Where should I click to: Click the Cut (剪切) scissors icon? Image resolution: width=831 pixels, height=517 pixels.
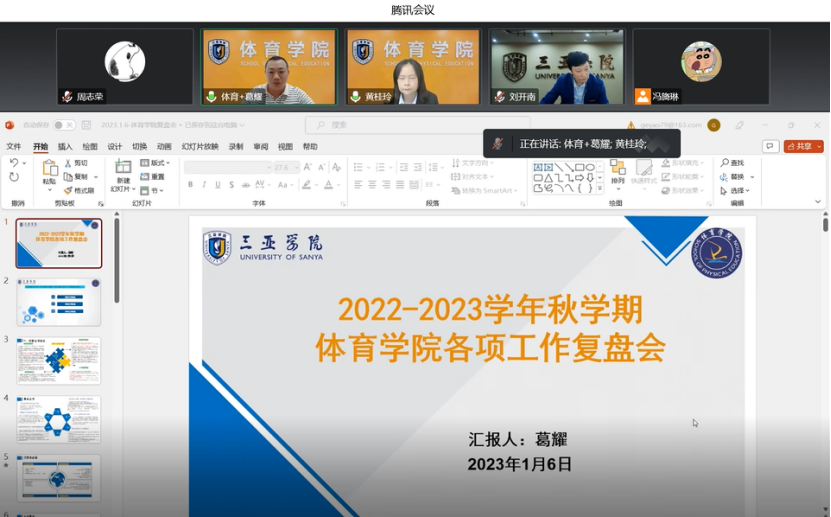(68, 163)
